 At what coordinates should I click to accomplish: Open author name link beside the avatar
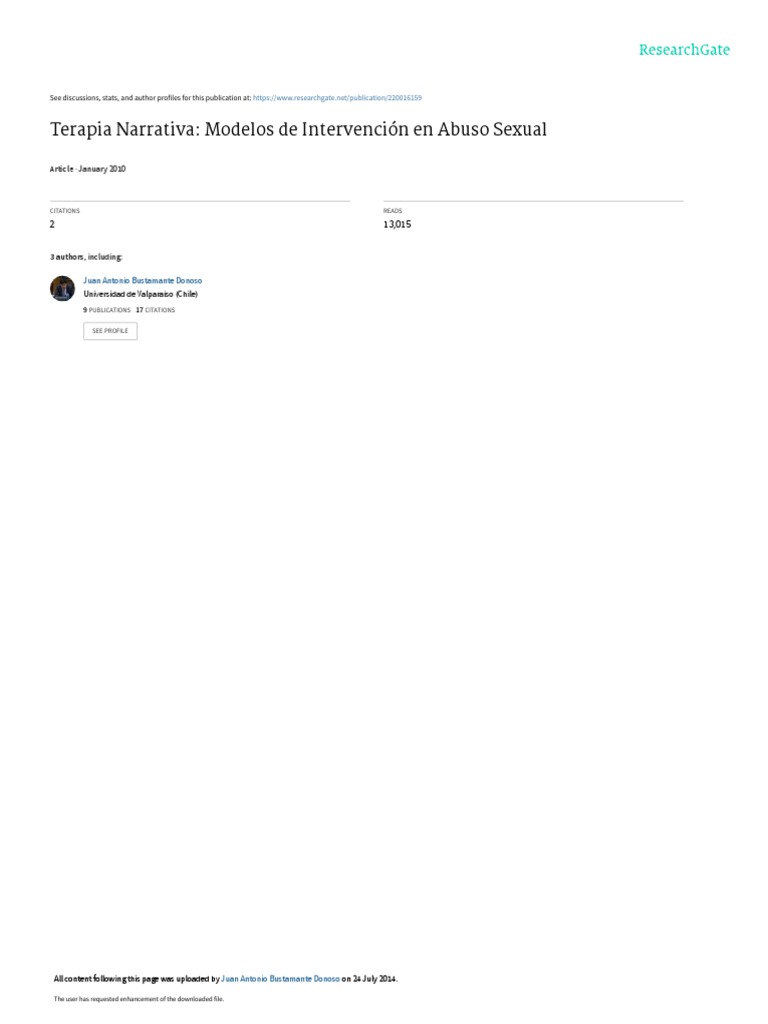(142, 280)
